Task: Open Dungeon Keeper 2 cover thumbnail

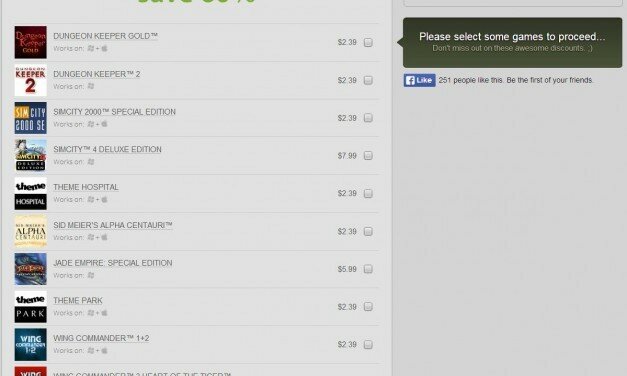Action: click(30, 80)
